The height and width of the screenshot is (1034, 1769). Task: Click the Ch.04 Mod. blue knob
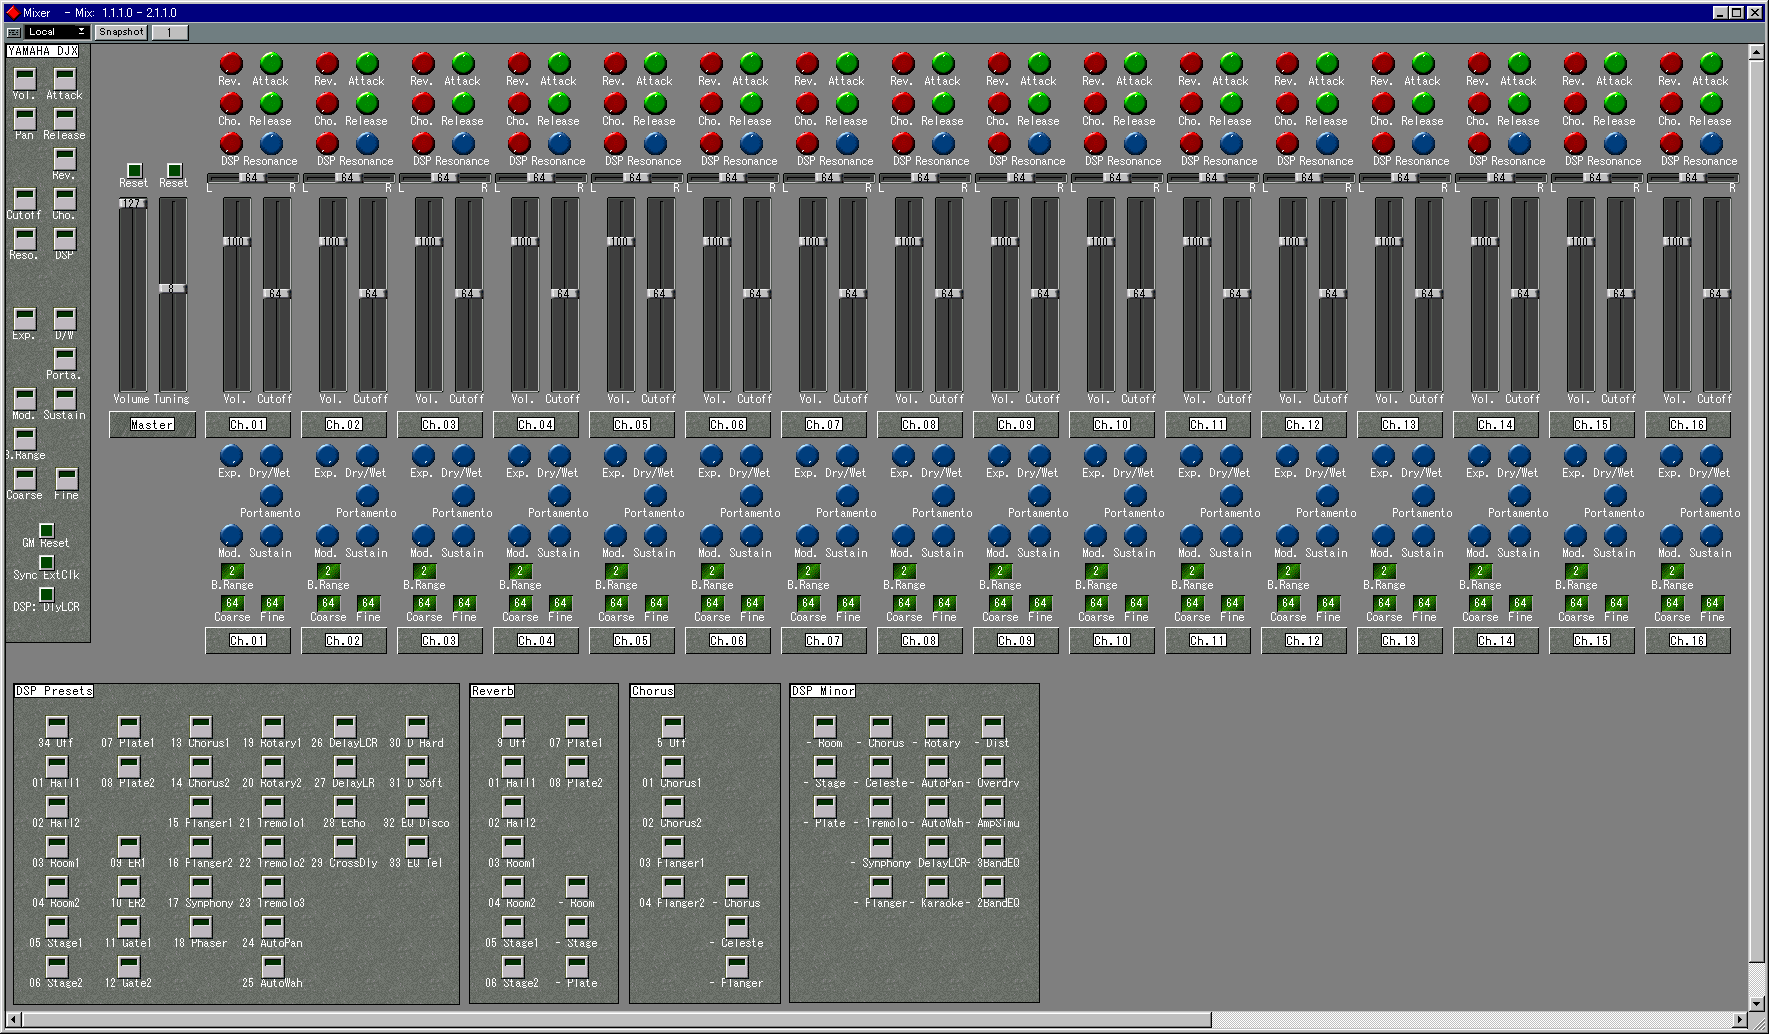pos(519,536)
